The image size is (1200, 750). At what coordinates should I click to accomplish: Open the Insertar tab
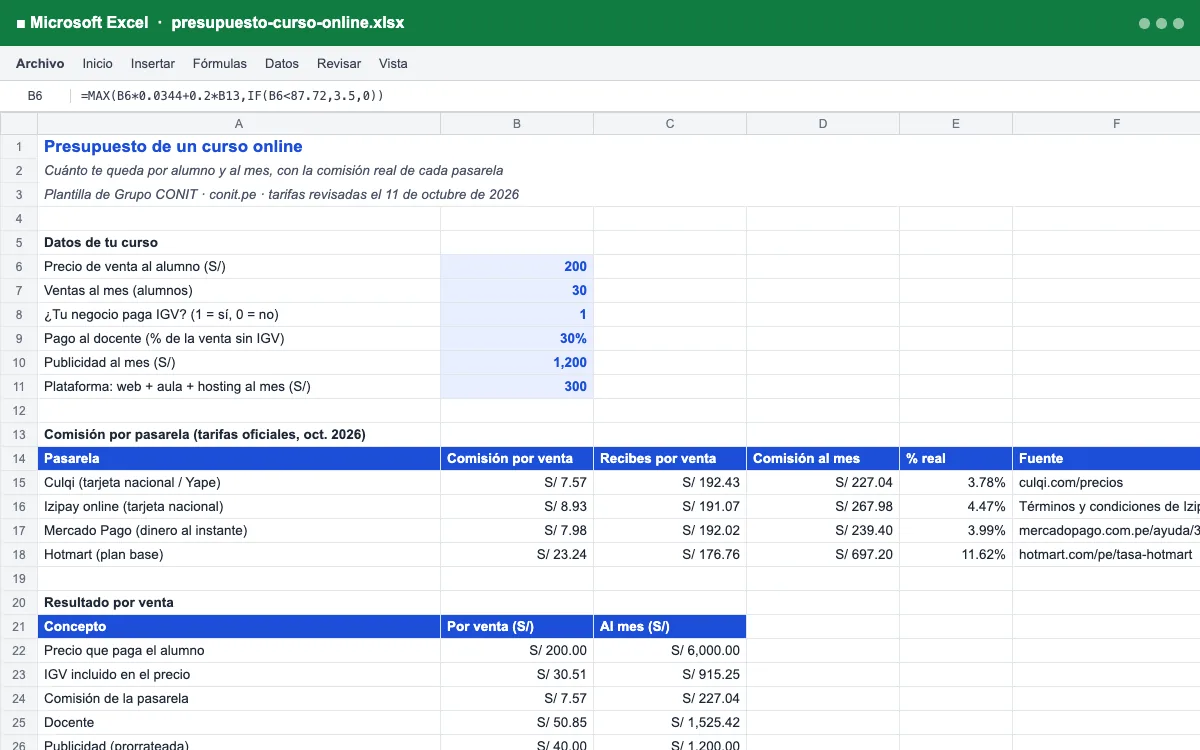click(x=152, y=63)
